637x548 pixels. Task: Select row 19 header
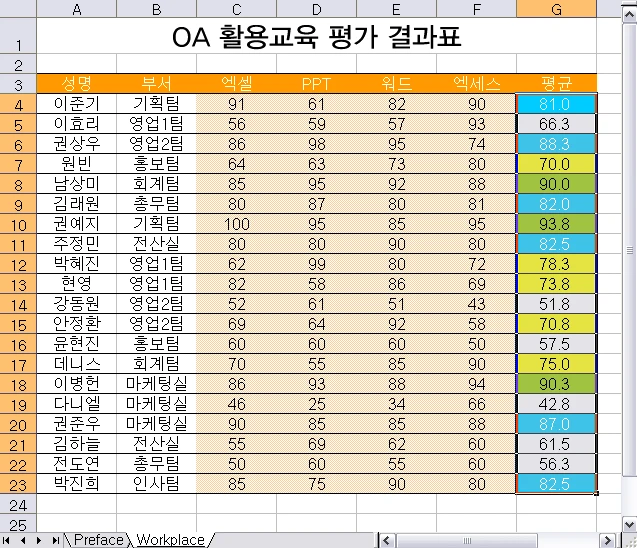coord(18,404)
